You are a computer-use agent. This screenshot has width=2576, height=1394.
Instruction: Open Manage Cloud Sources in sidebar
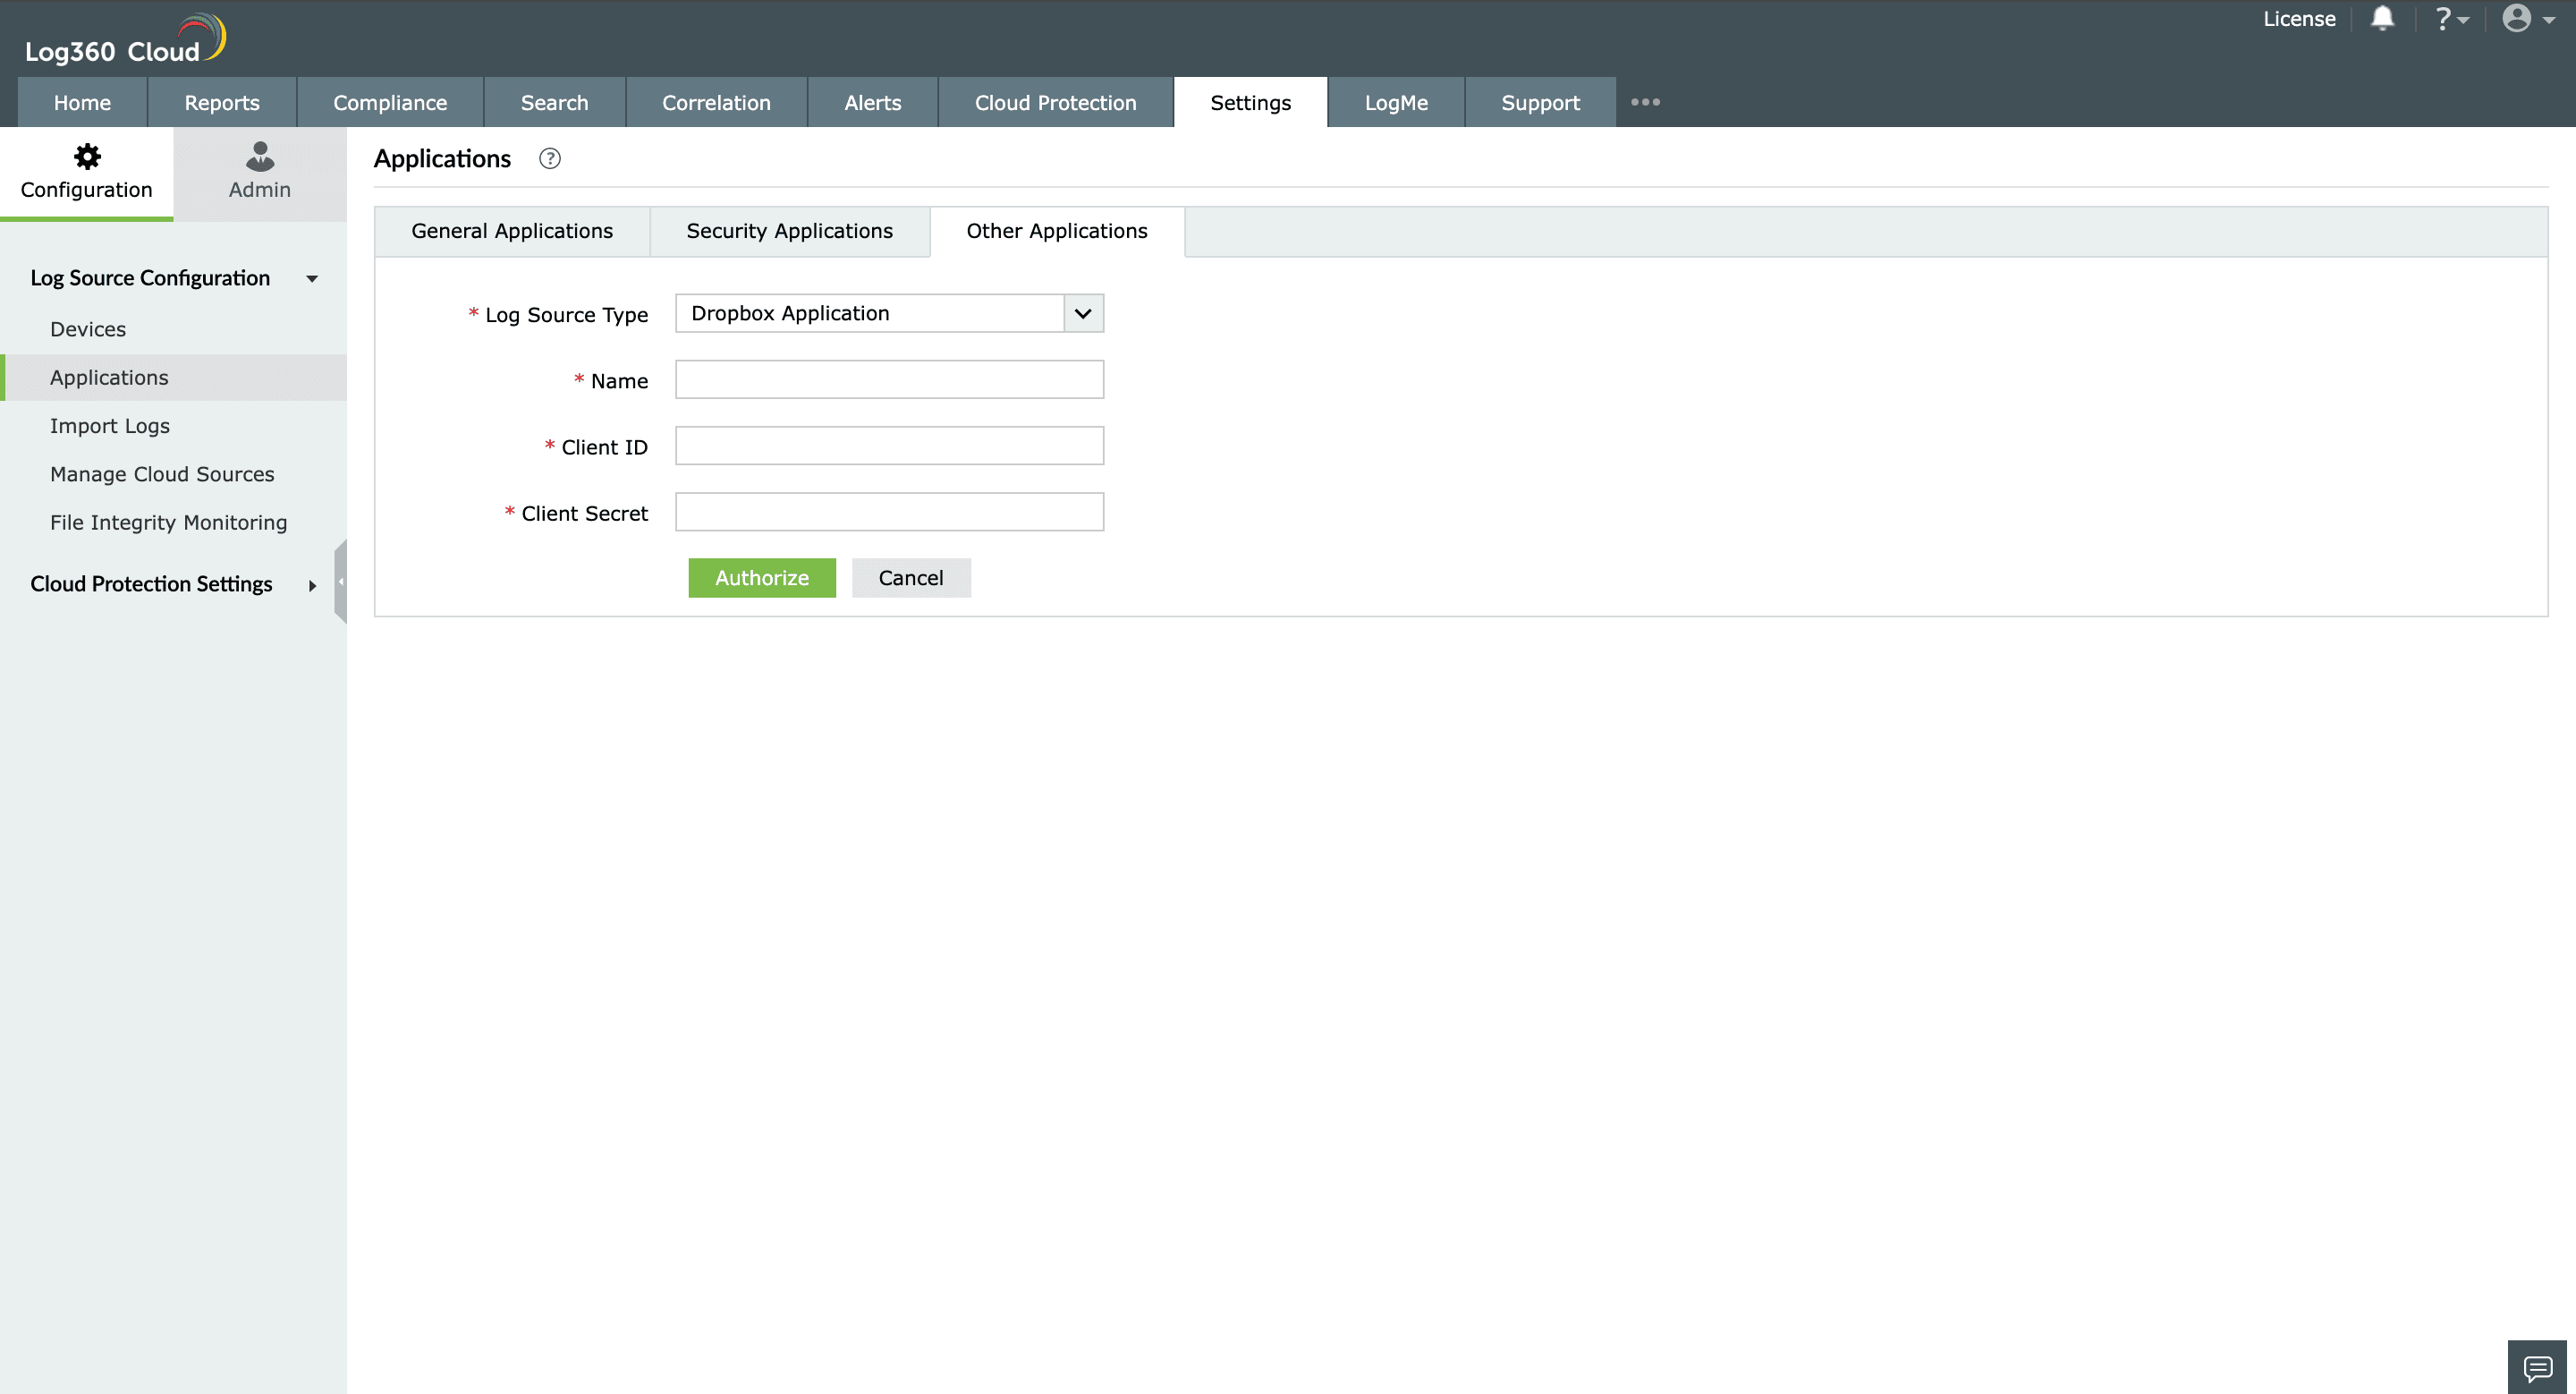coord(162,474)
